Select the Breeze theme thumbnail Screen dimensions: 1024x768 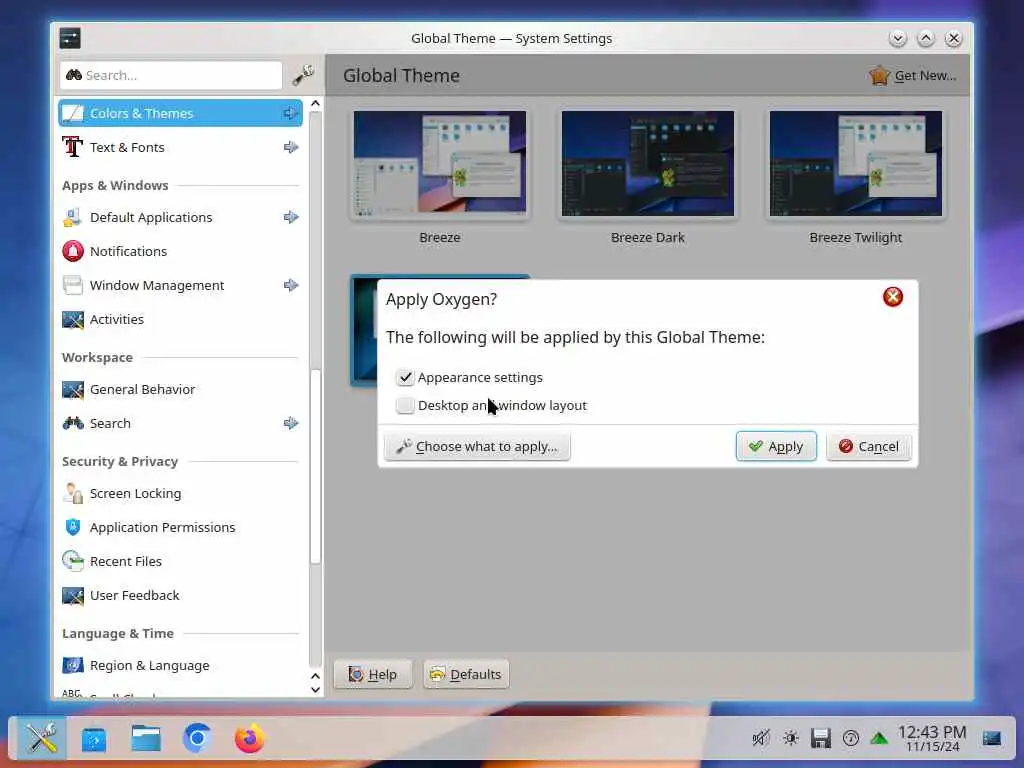(x=440, y=164)
